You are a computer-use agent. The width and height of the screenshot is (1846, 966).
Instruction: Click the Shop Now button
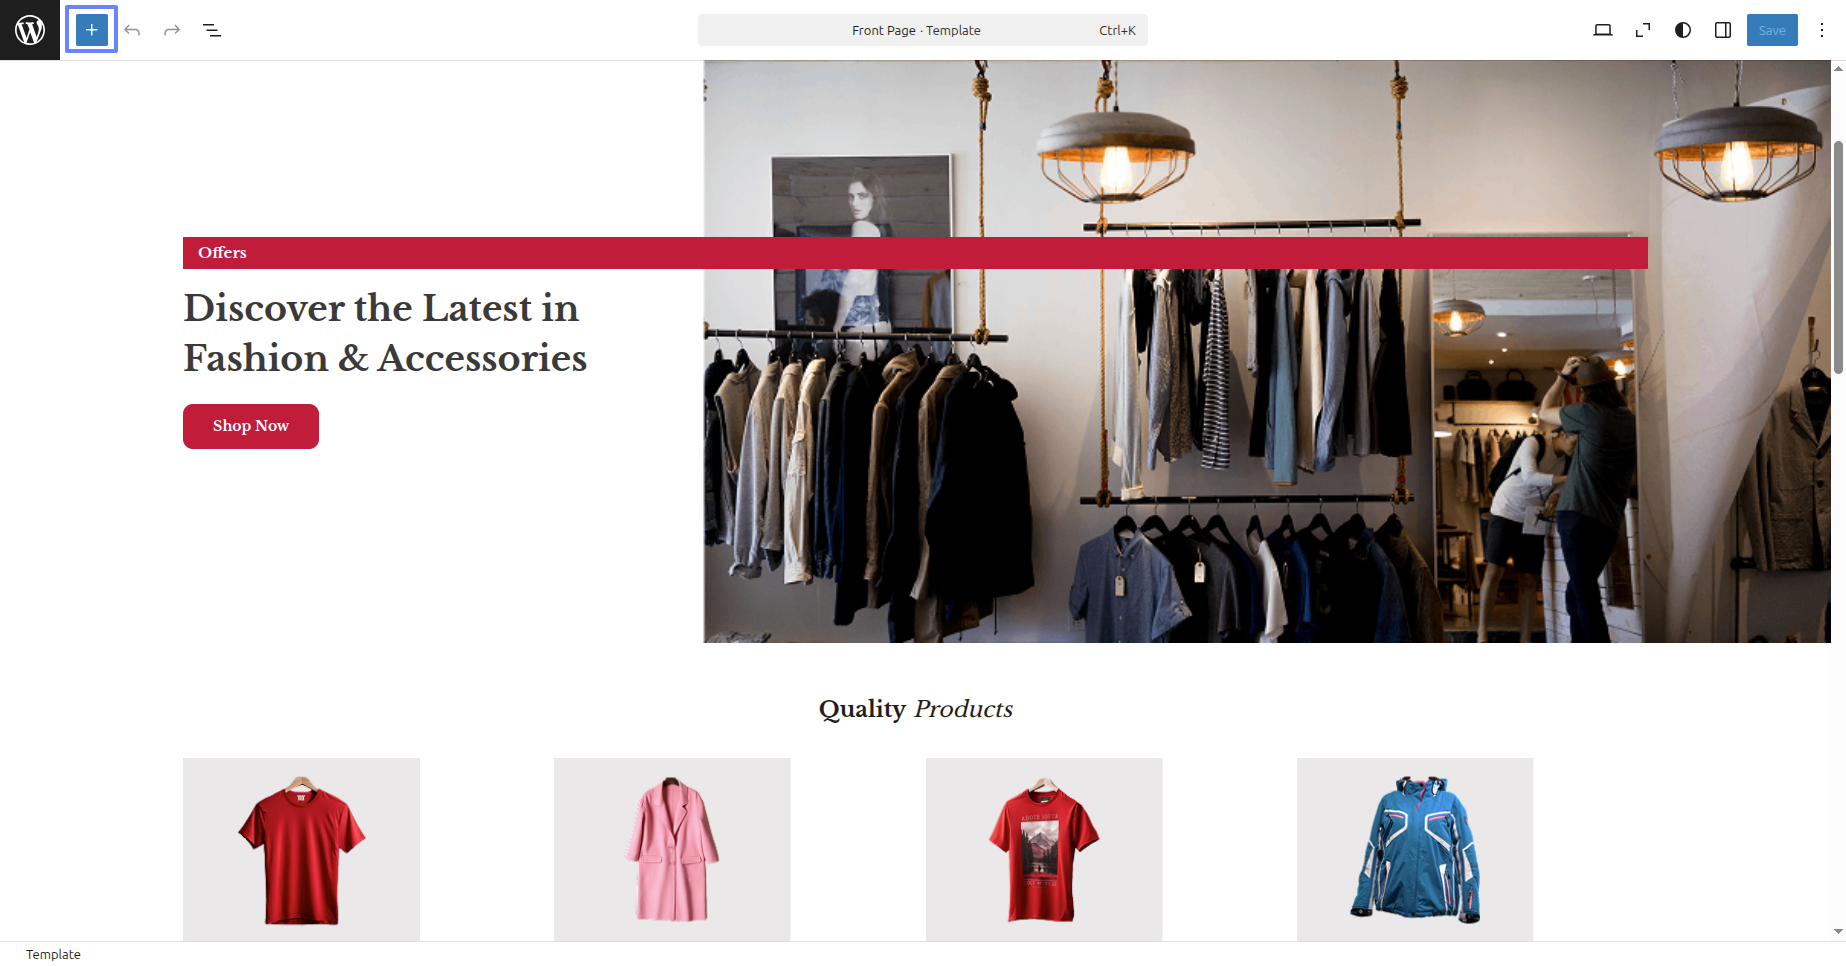[251, 426]
